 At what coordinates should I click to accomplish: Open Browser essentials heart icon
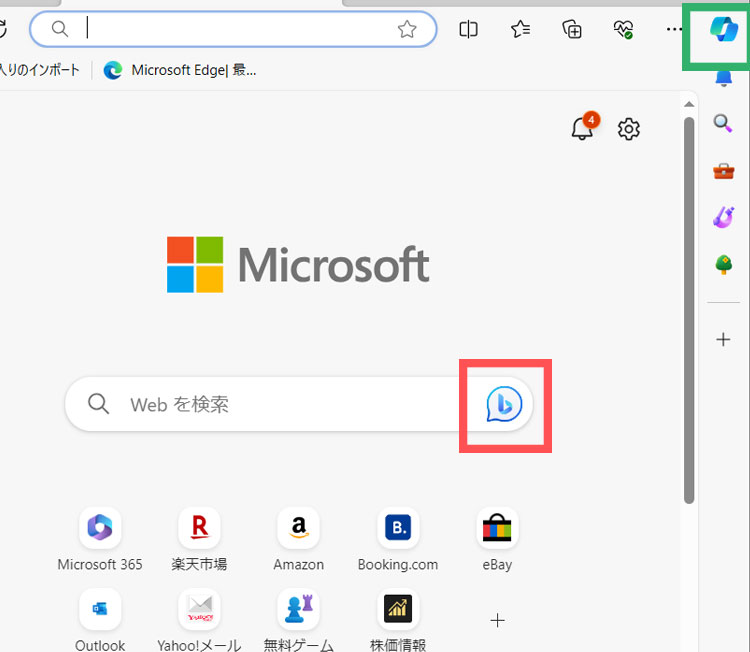click(623, 30)
